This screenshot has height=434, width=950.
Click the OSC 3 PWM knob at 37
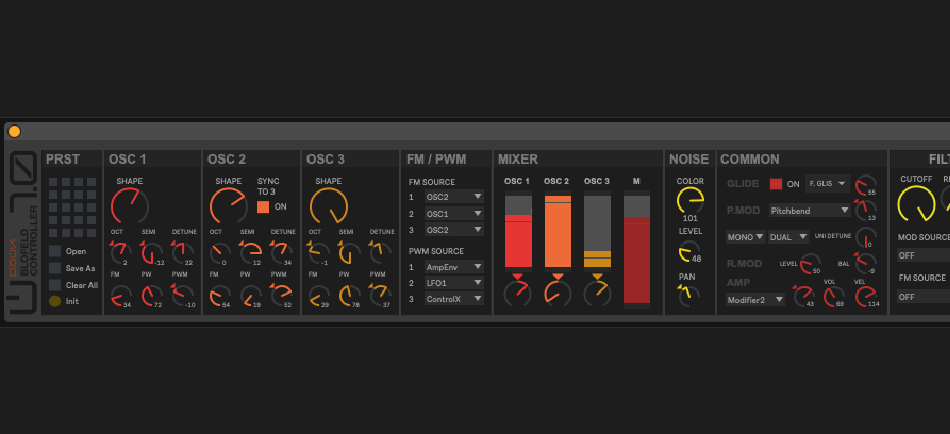(380, 295)
